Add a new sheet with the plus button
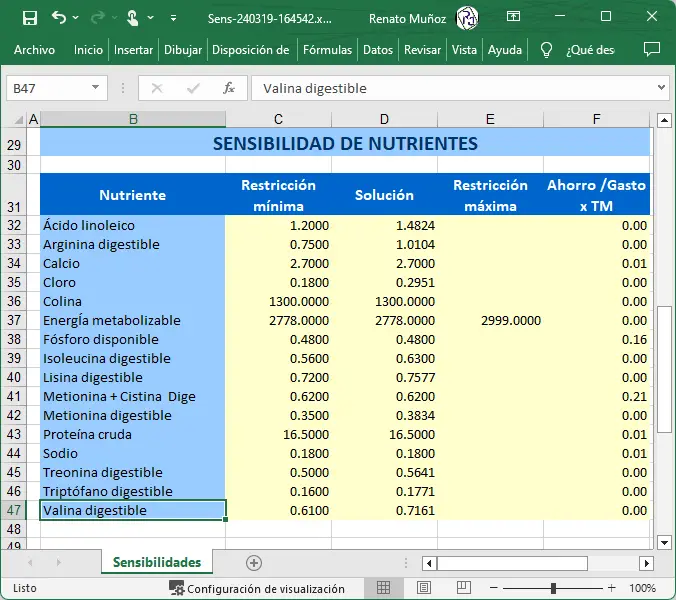 [x=254, y=563]
